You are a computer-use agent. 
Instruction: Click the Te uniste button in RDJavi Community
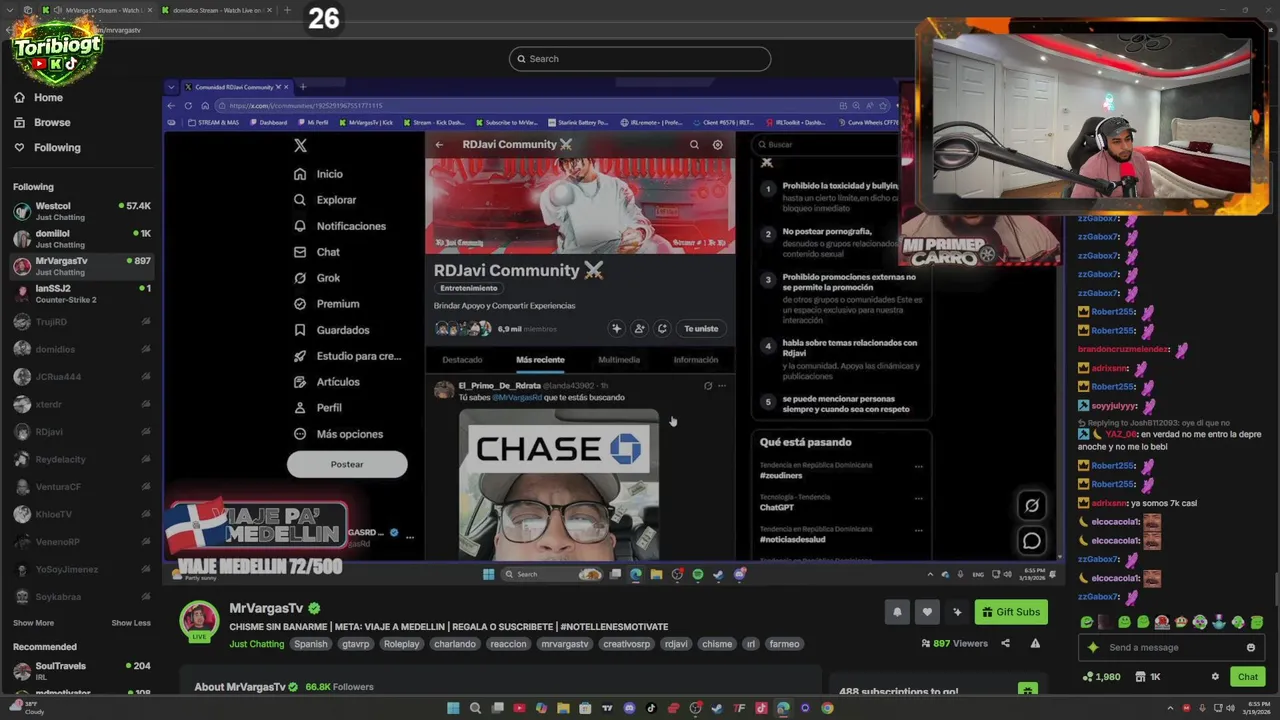701,329
